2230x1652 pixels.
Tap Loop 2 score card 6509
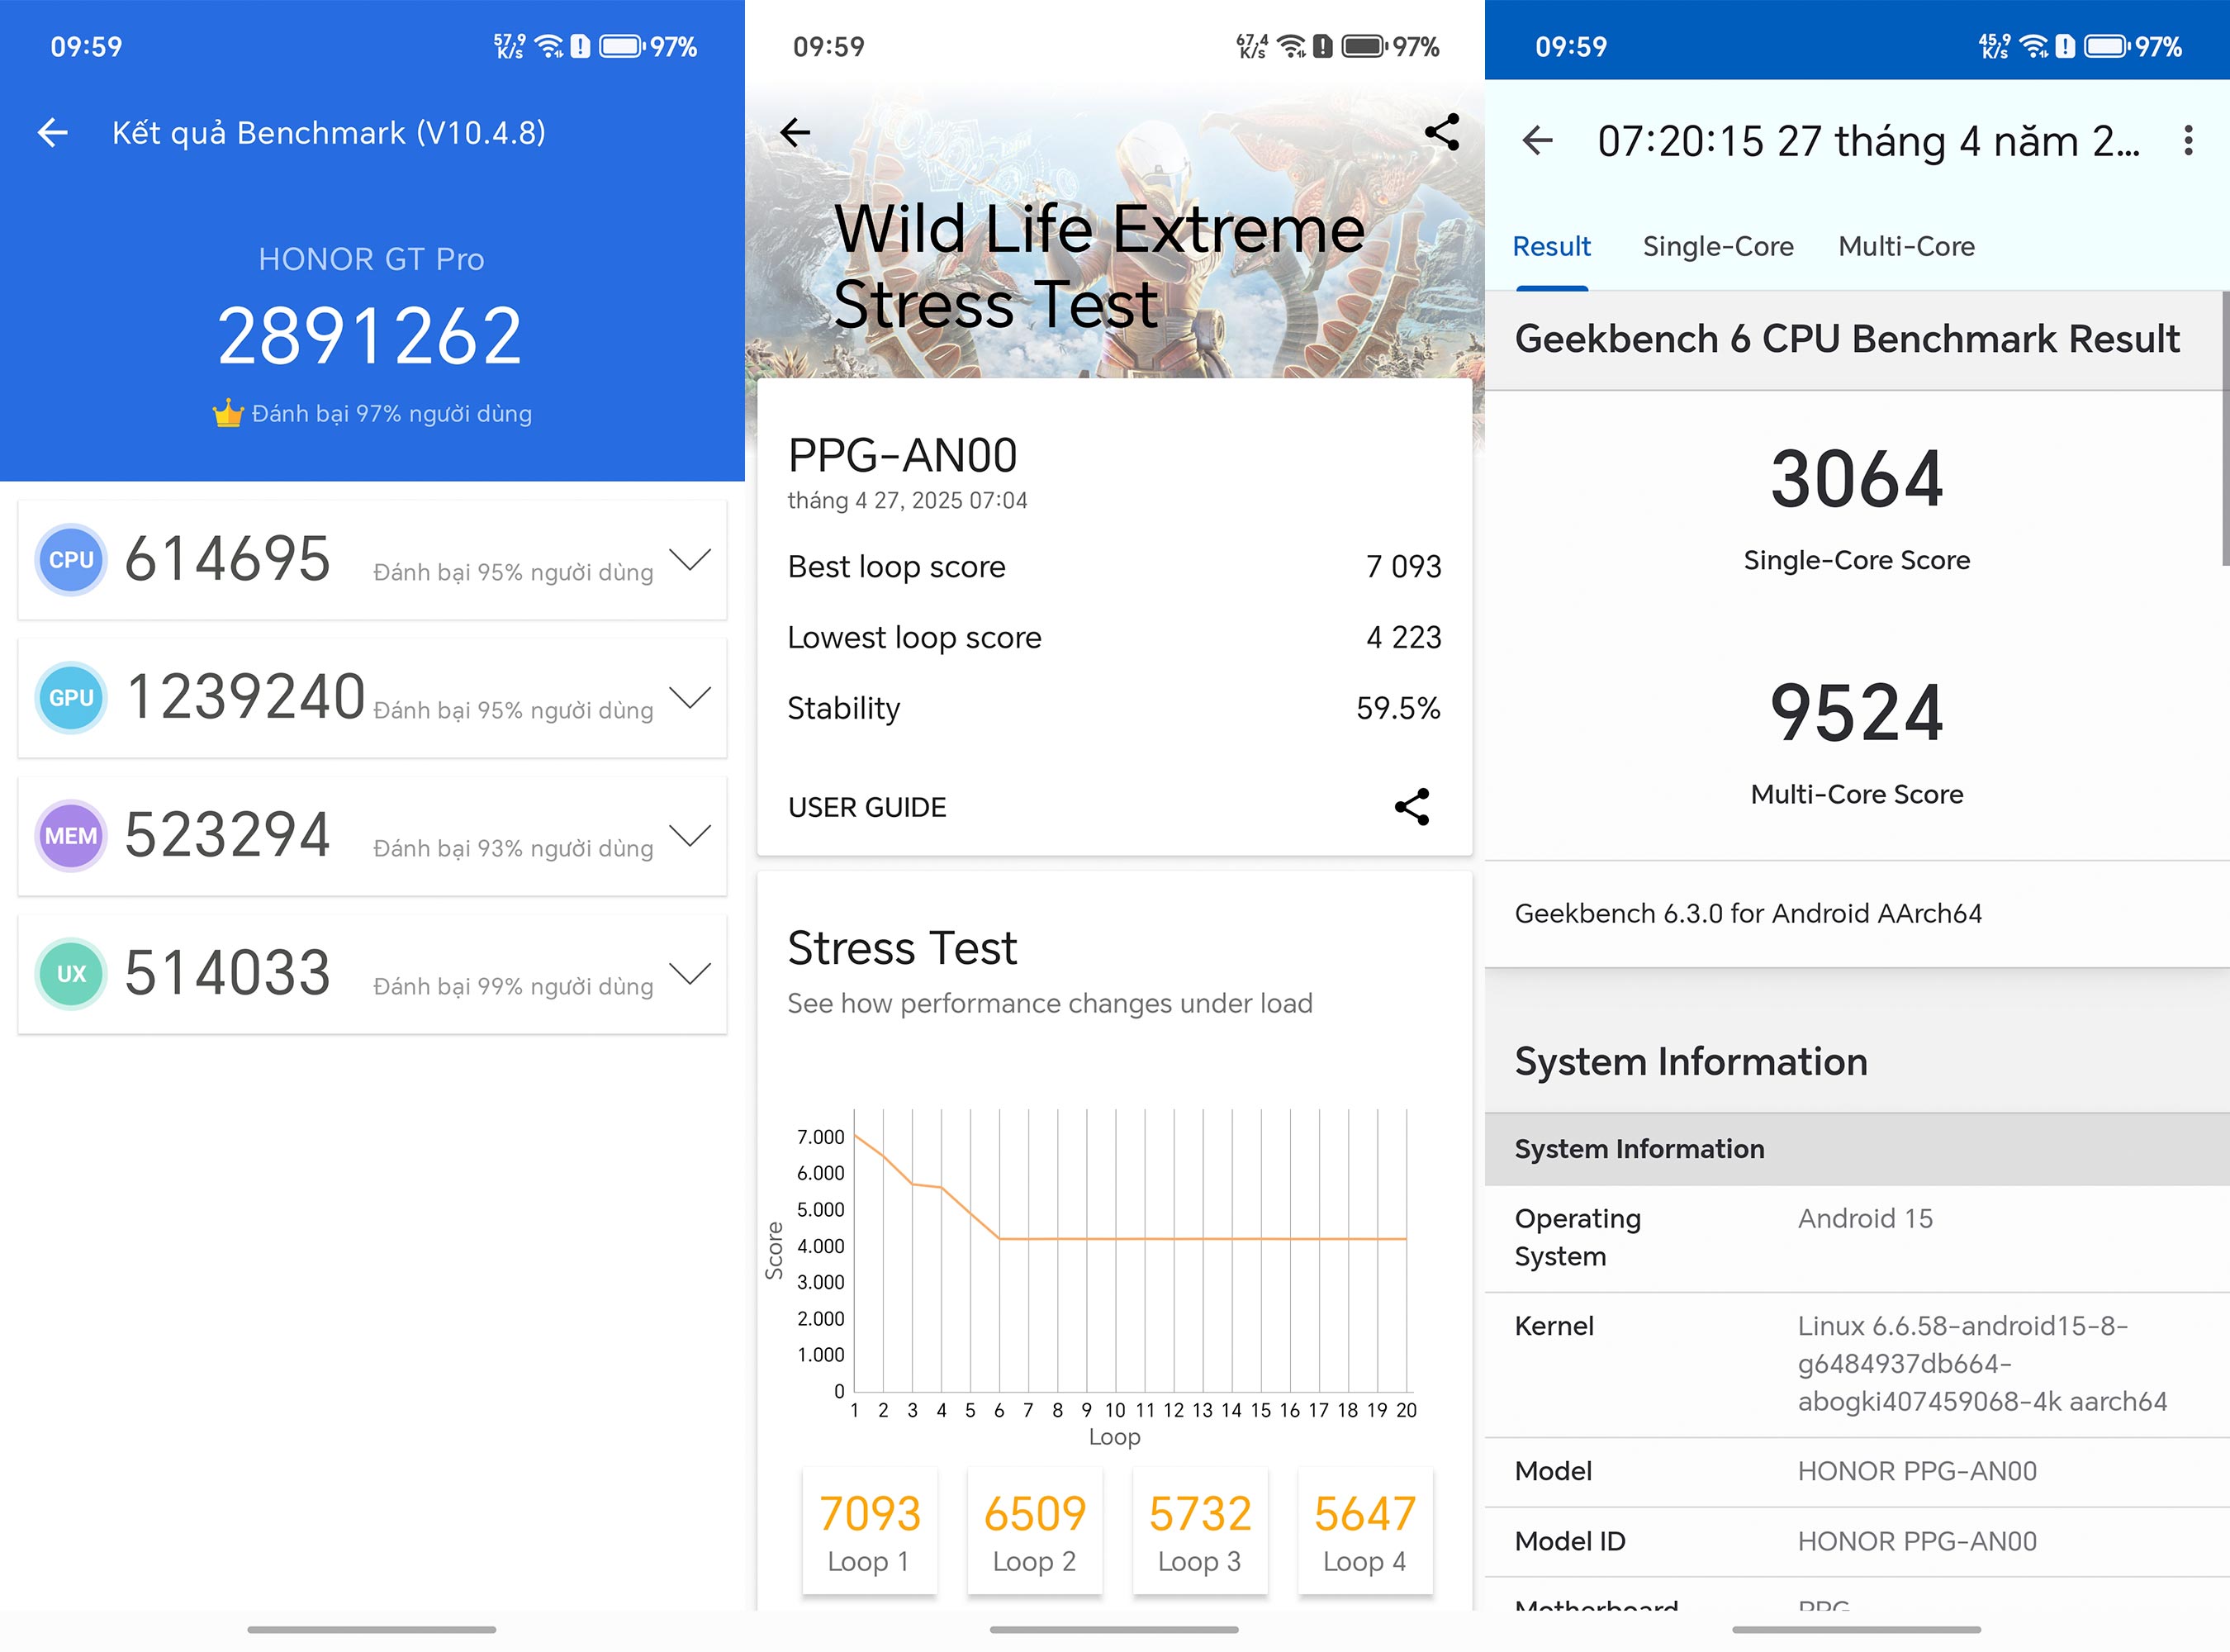1035,1530
